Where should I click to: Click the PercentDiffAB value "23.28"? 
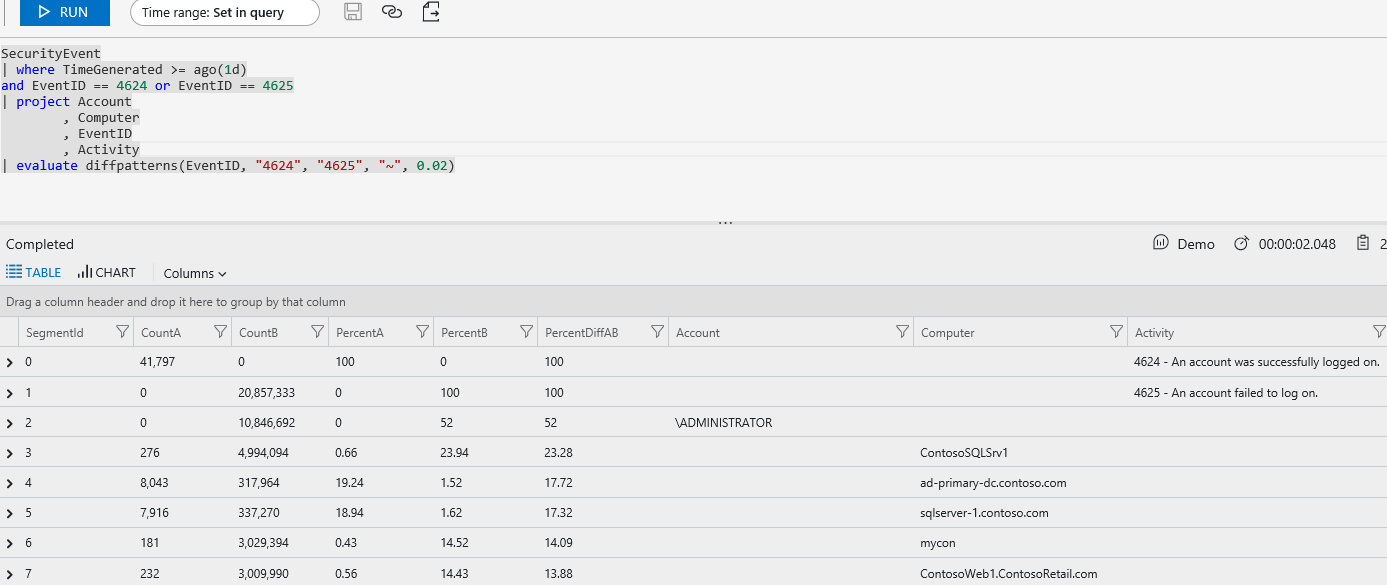pyautogui.click(x=559, y=453)
